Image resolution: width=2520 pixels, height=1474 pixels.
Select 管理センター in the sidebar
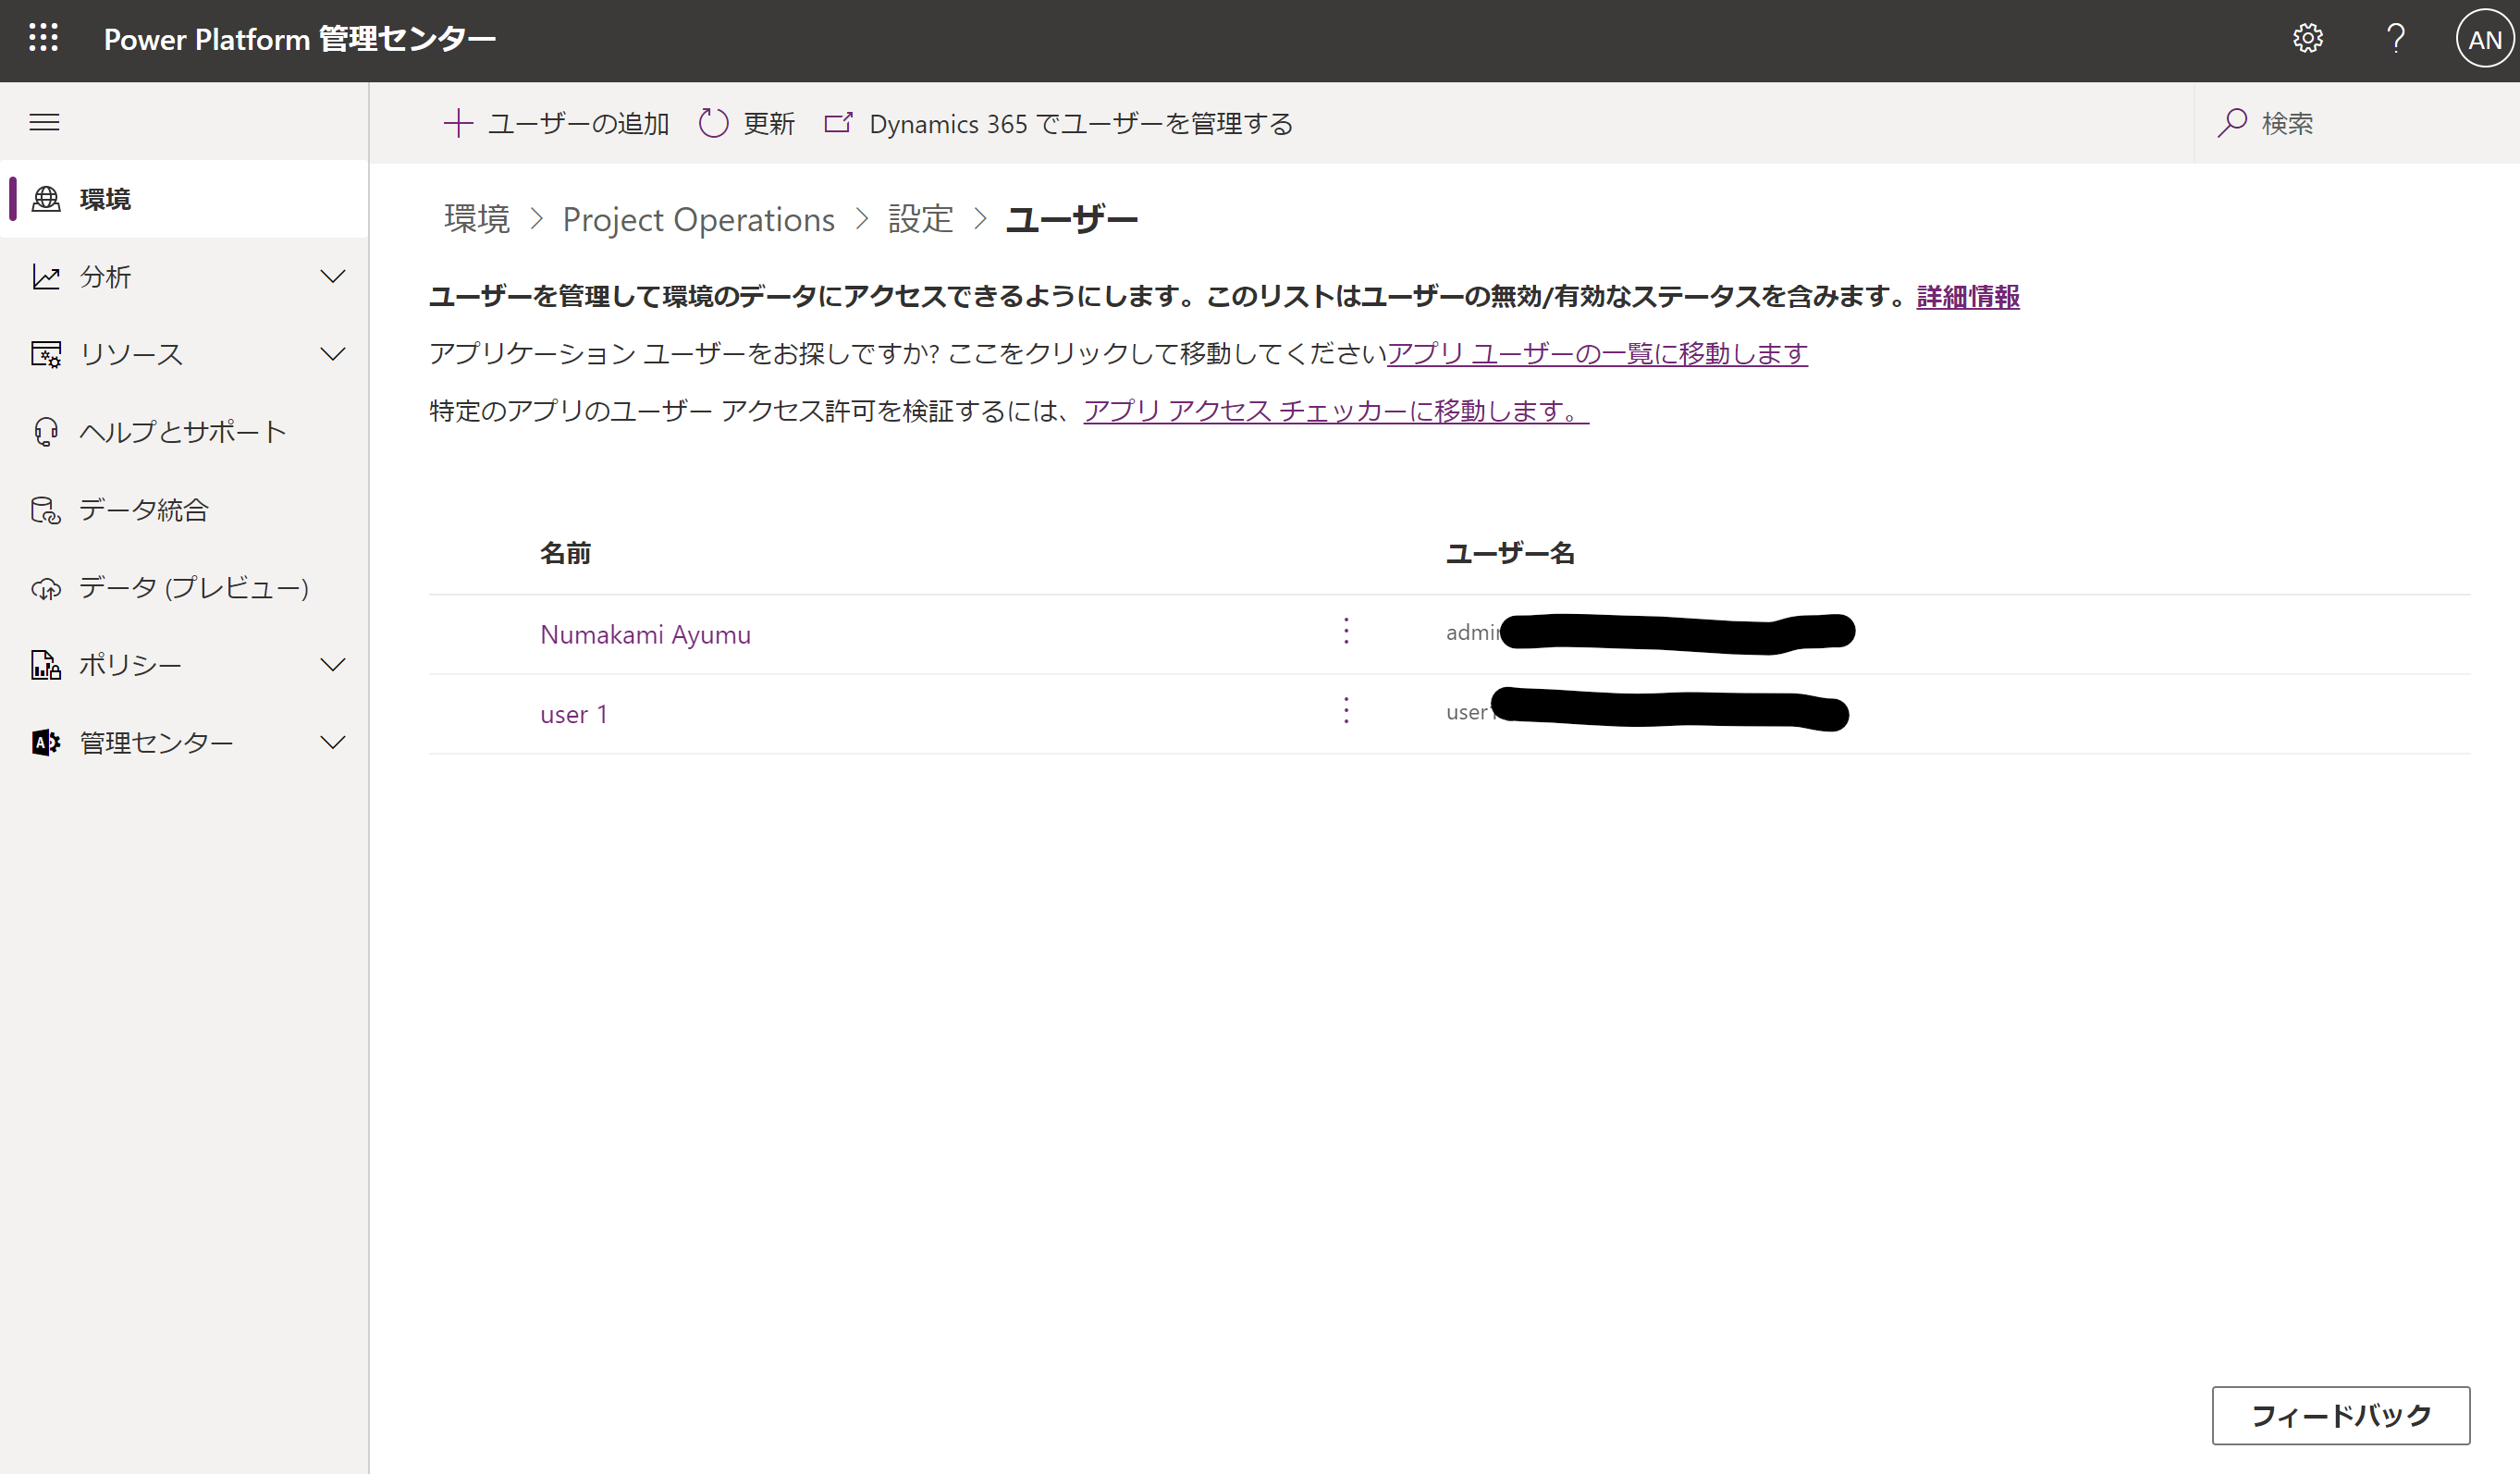coord(184,743)
